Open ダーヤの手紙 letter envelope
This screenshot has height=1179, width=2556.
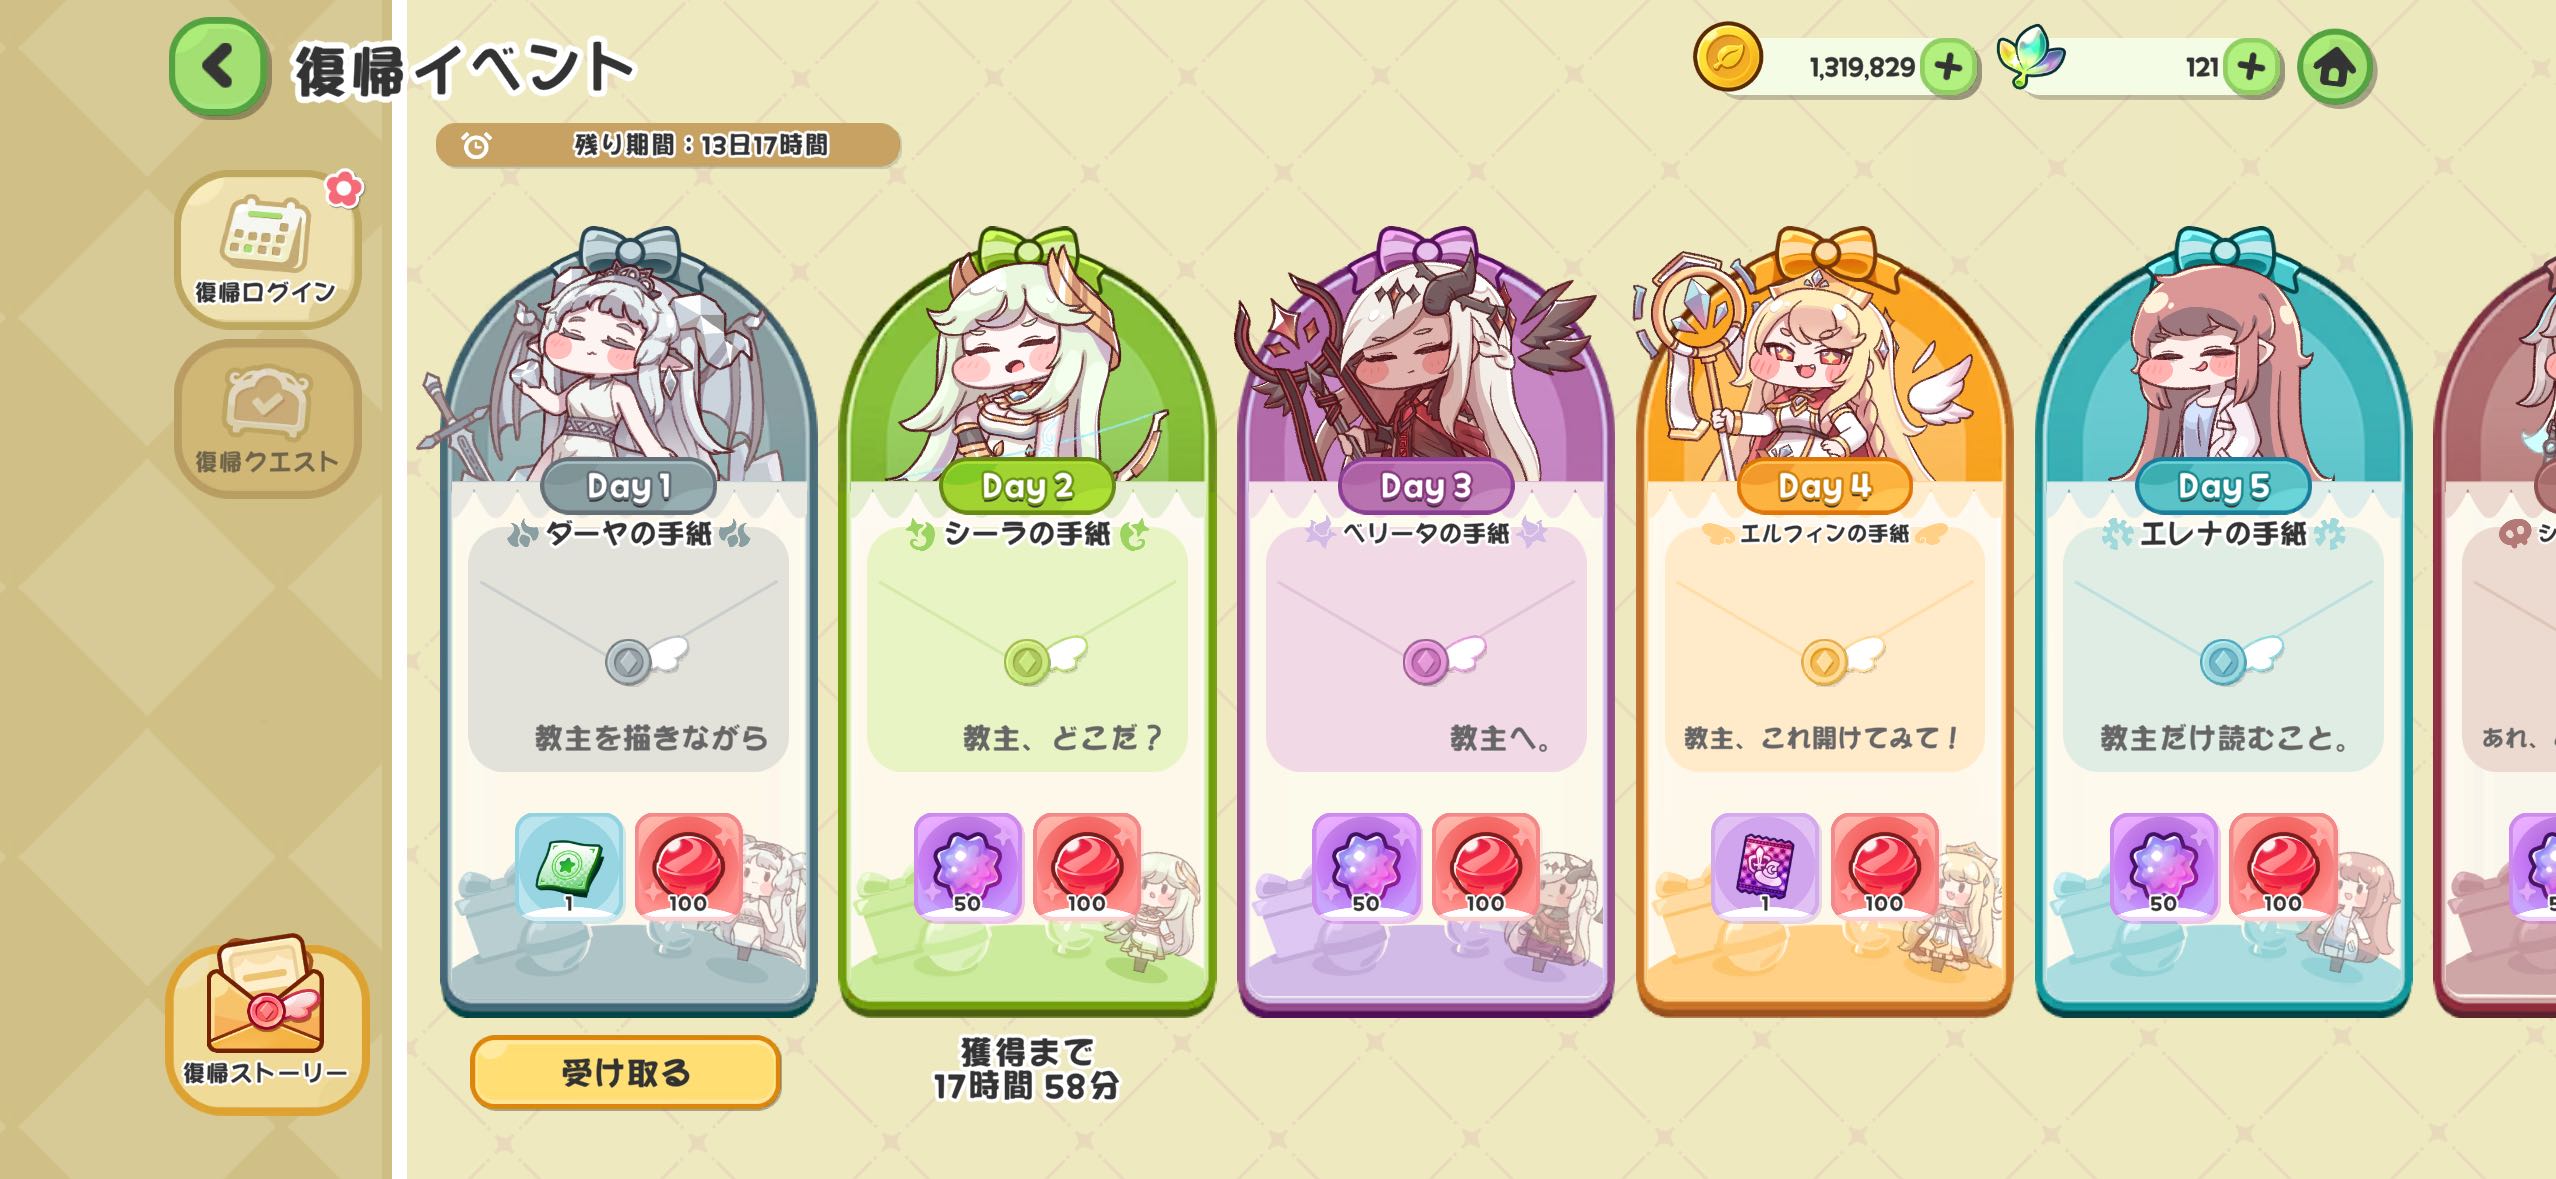coord(628,650)
